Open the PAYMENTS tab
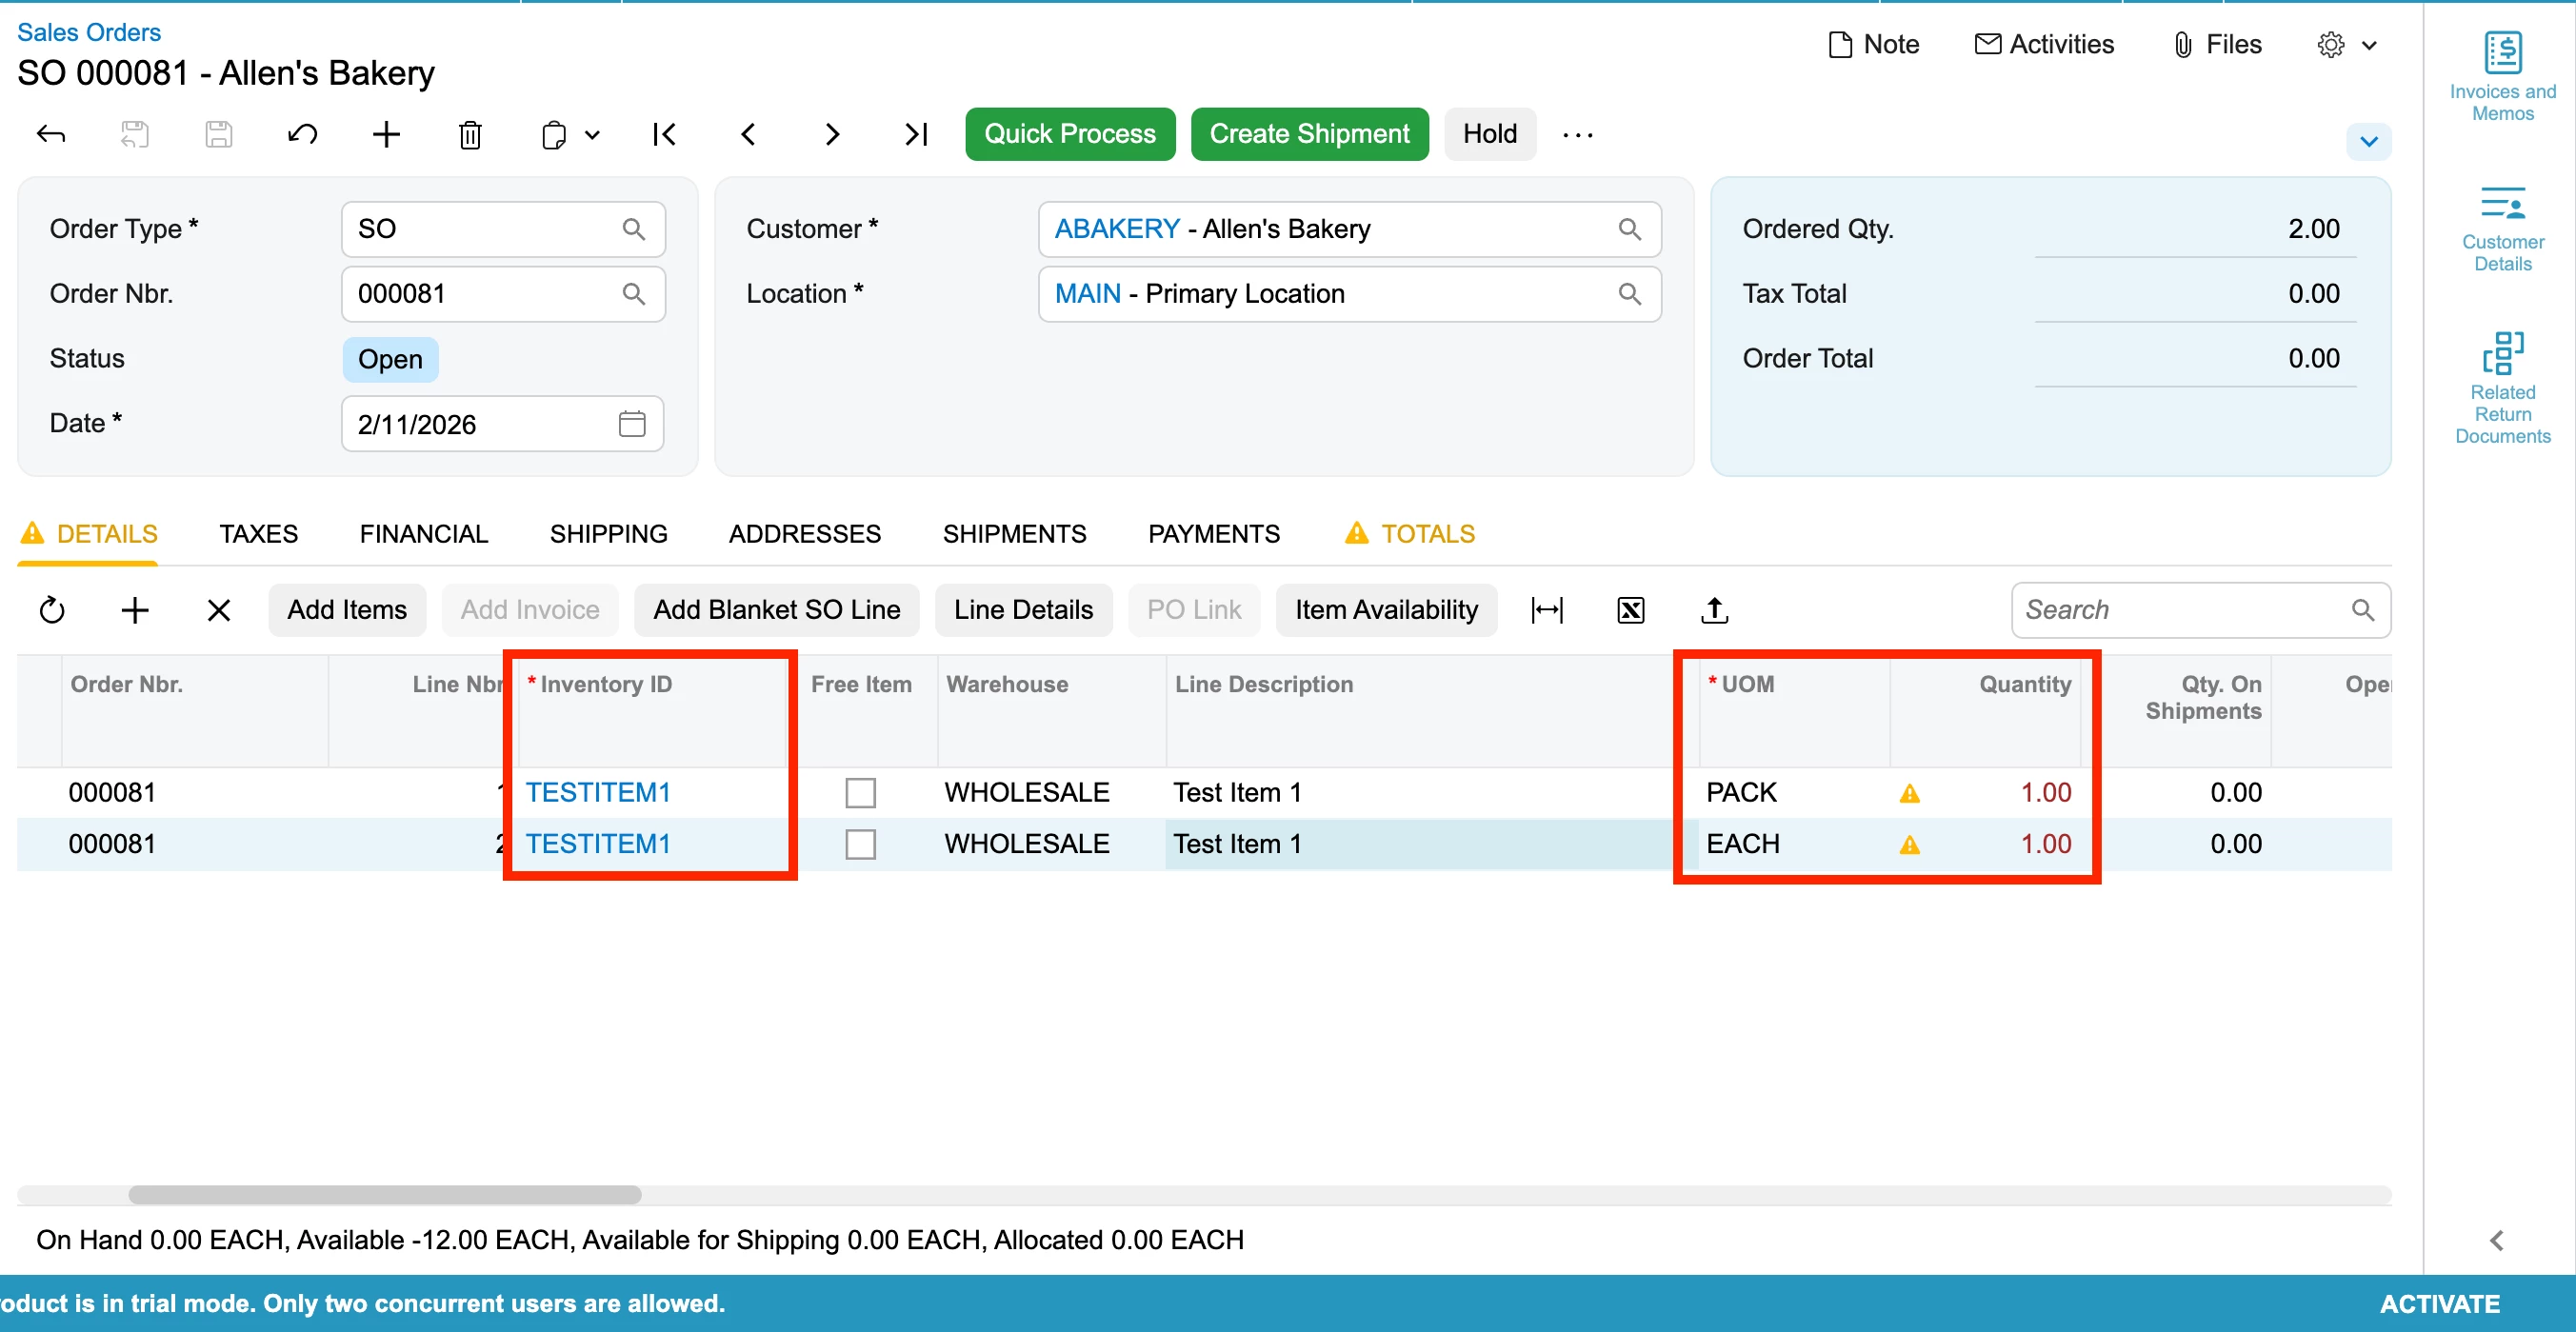The image size is (2576, 1332). (1213, 534)
